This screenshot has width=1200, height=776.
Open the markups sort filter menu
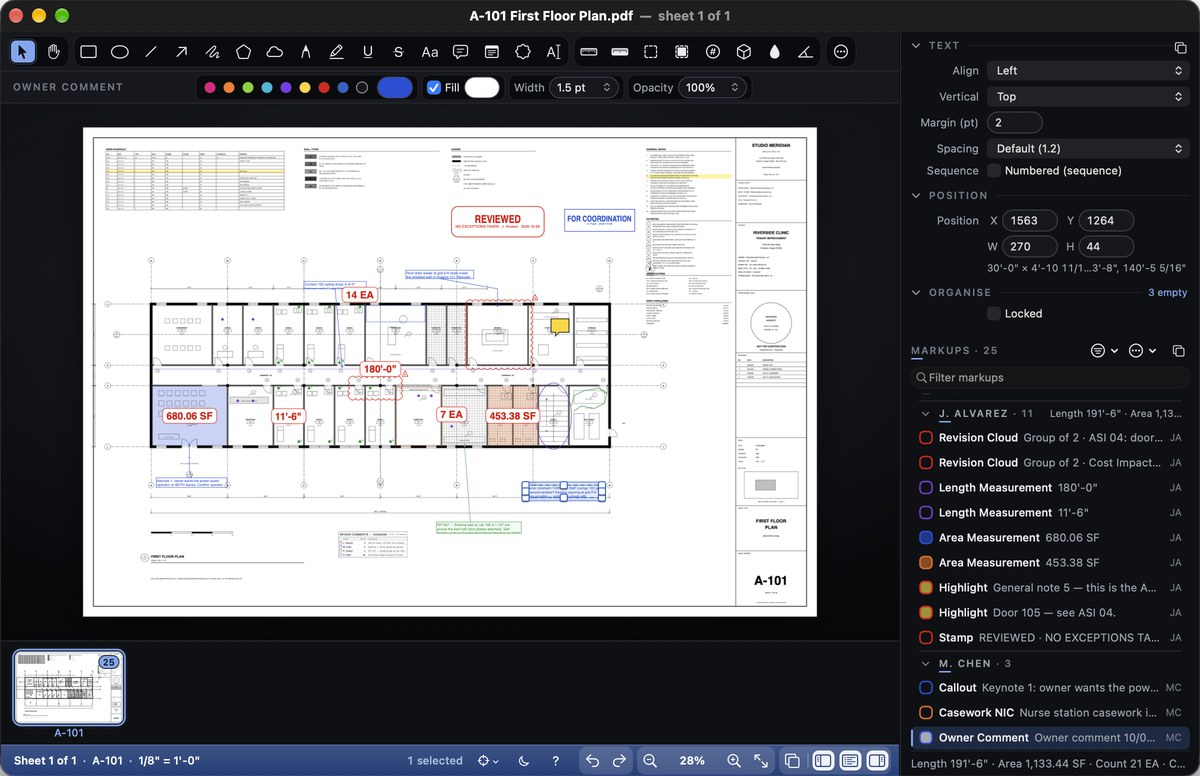pyautogui.click(x=1104, y=351)
